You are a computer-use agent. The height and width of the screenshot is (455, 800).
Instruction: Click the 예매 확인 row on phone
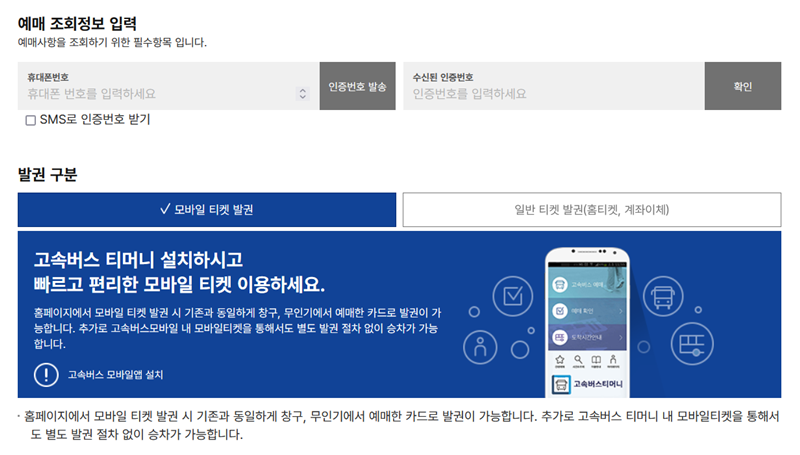point(587,311)
